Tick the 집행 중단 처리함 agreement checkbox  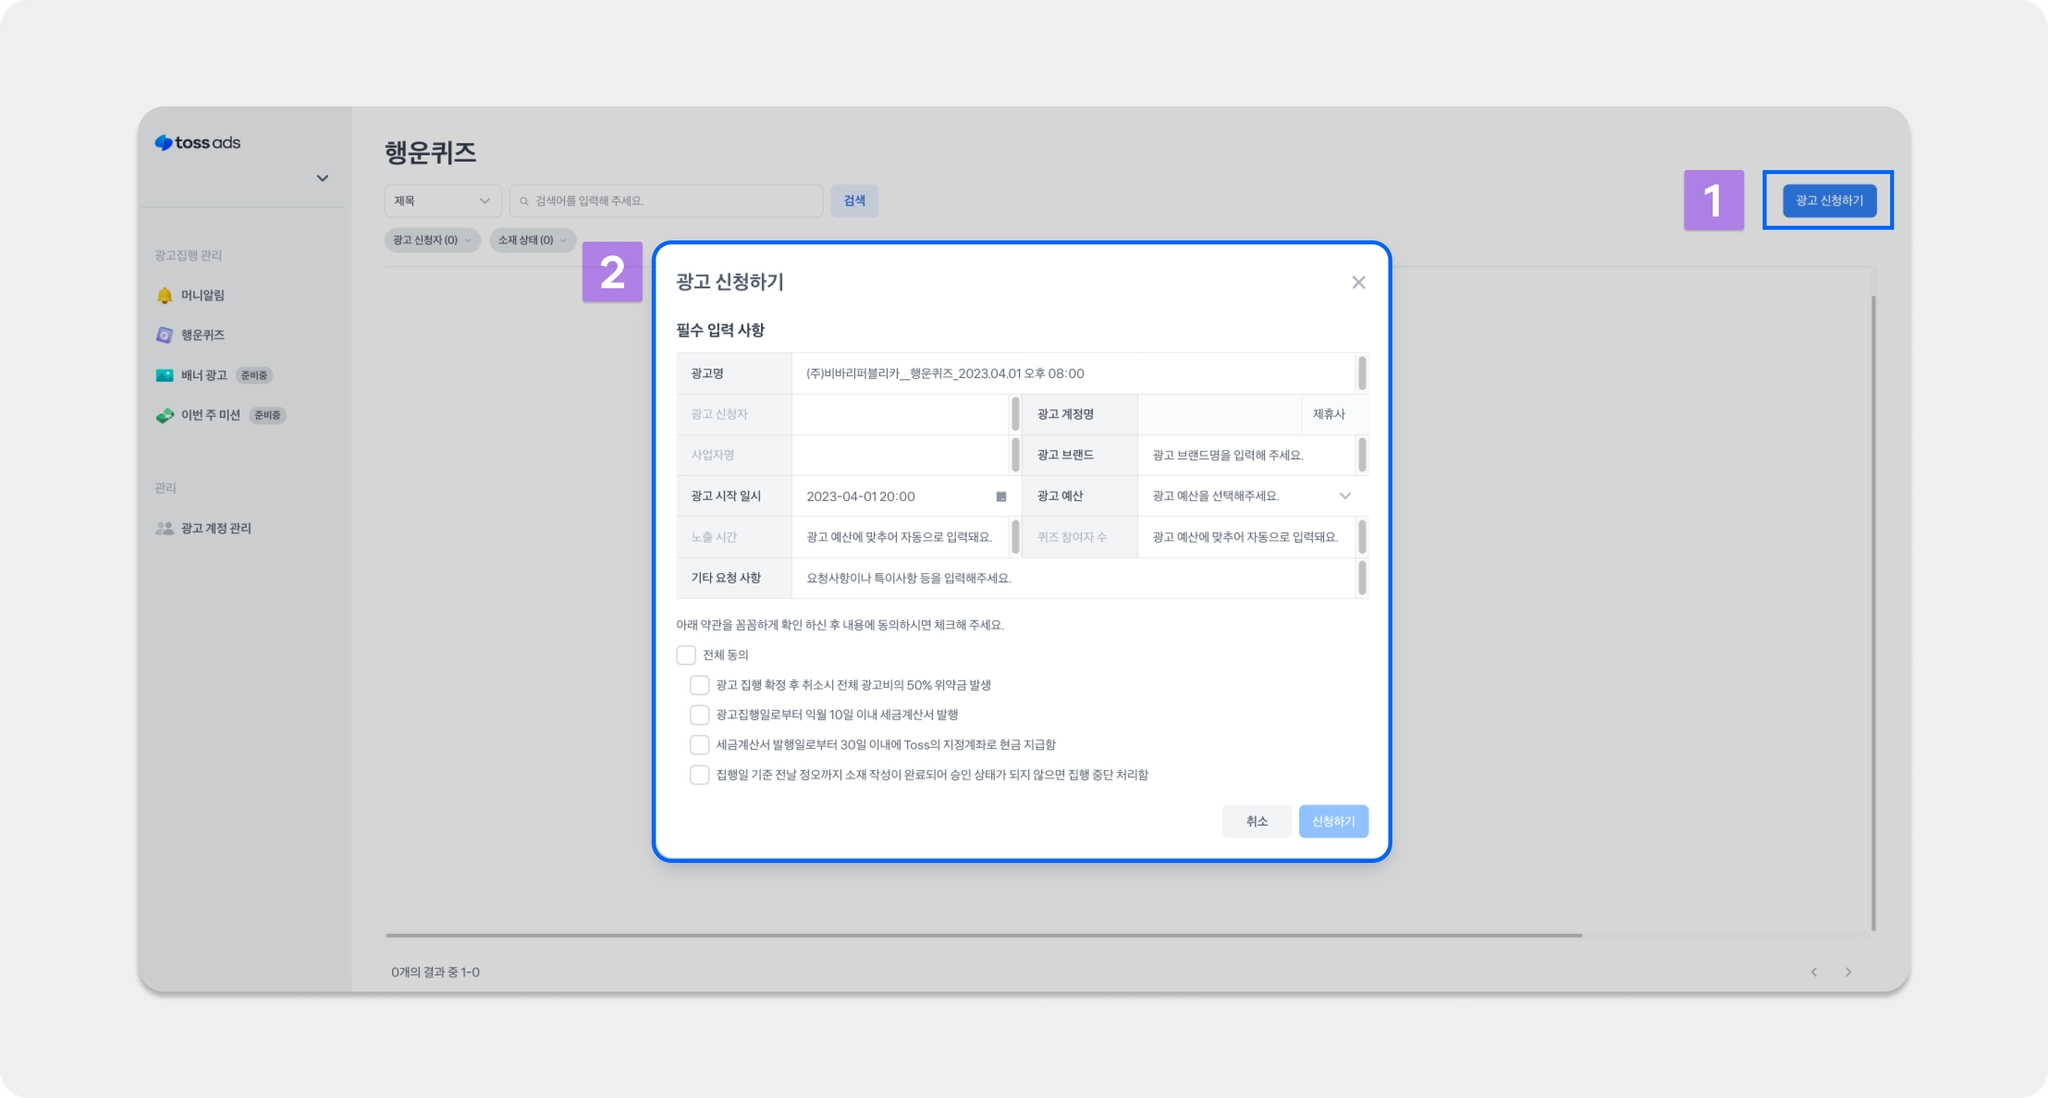700,775
